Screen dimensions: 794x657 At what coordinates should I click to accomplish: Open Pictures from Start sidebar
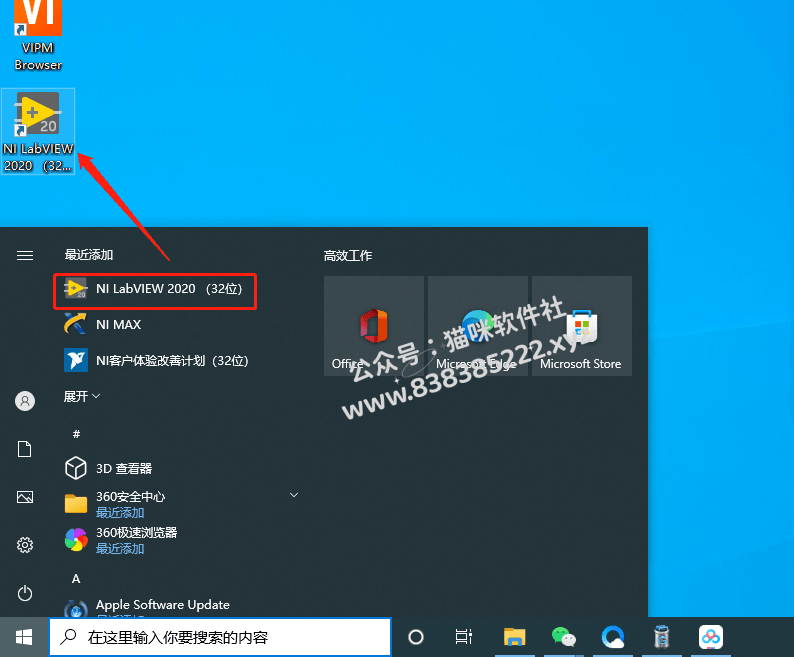(x=25, y=497)
